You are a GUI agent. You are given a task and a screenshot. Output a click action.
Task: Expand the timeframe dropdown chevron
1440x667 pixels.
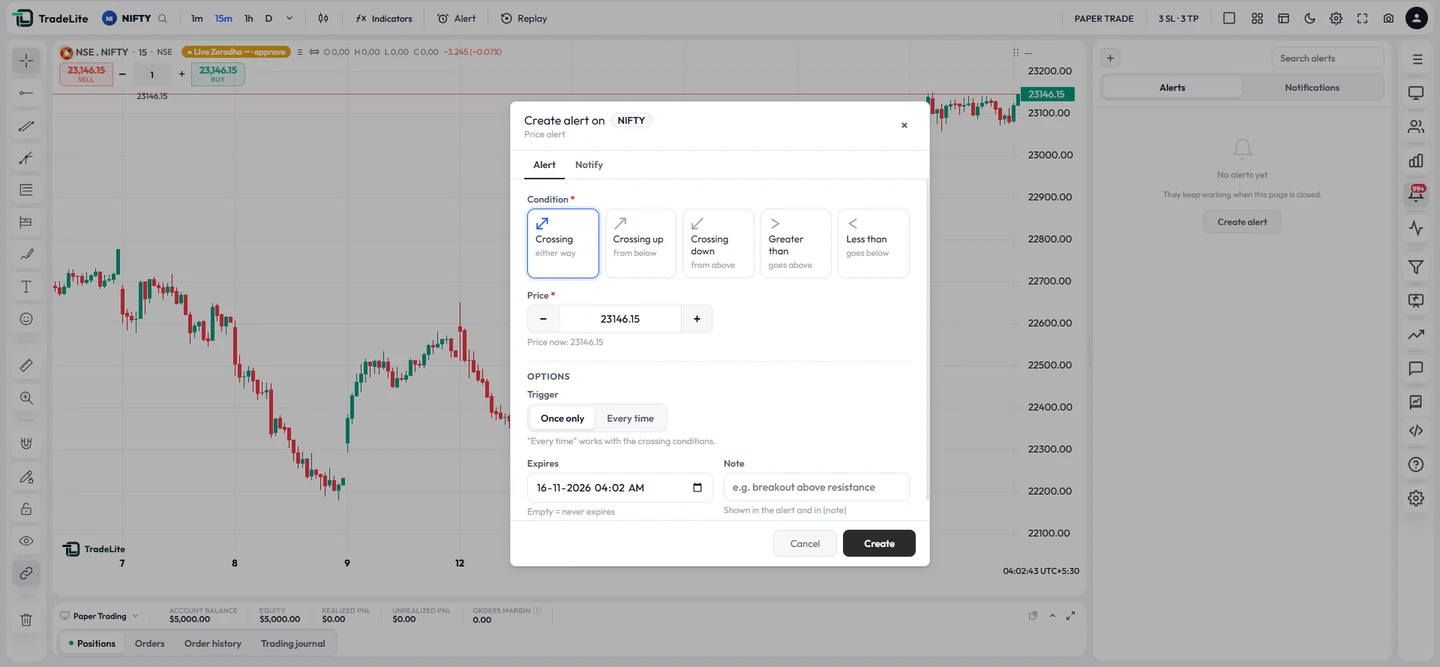[x=290, y=18]
